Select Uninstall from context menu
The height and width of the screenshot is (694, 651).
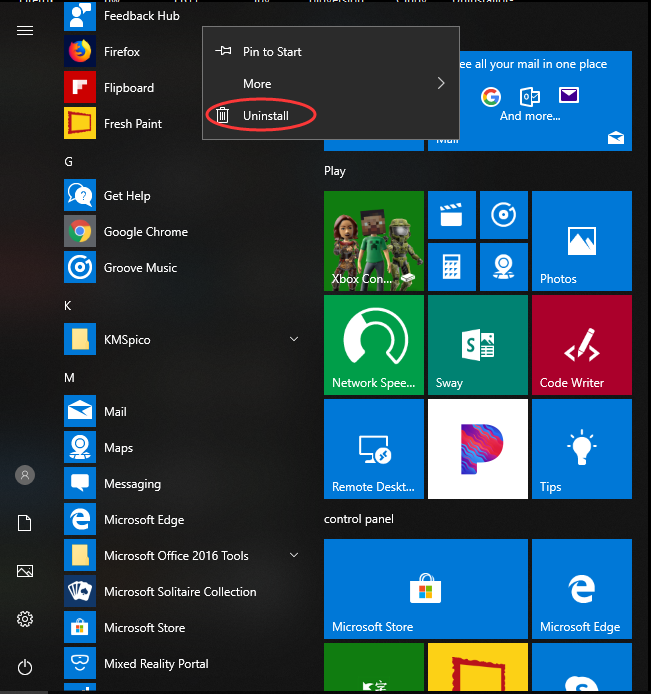coord(331,116)
